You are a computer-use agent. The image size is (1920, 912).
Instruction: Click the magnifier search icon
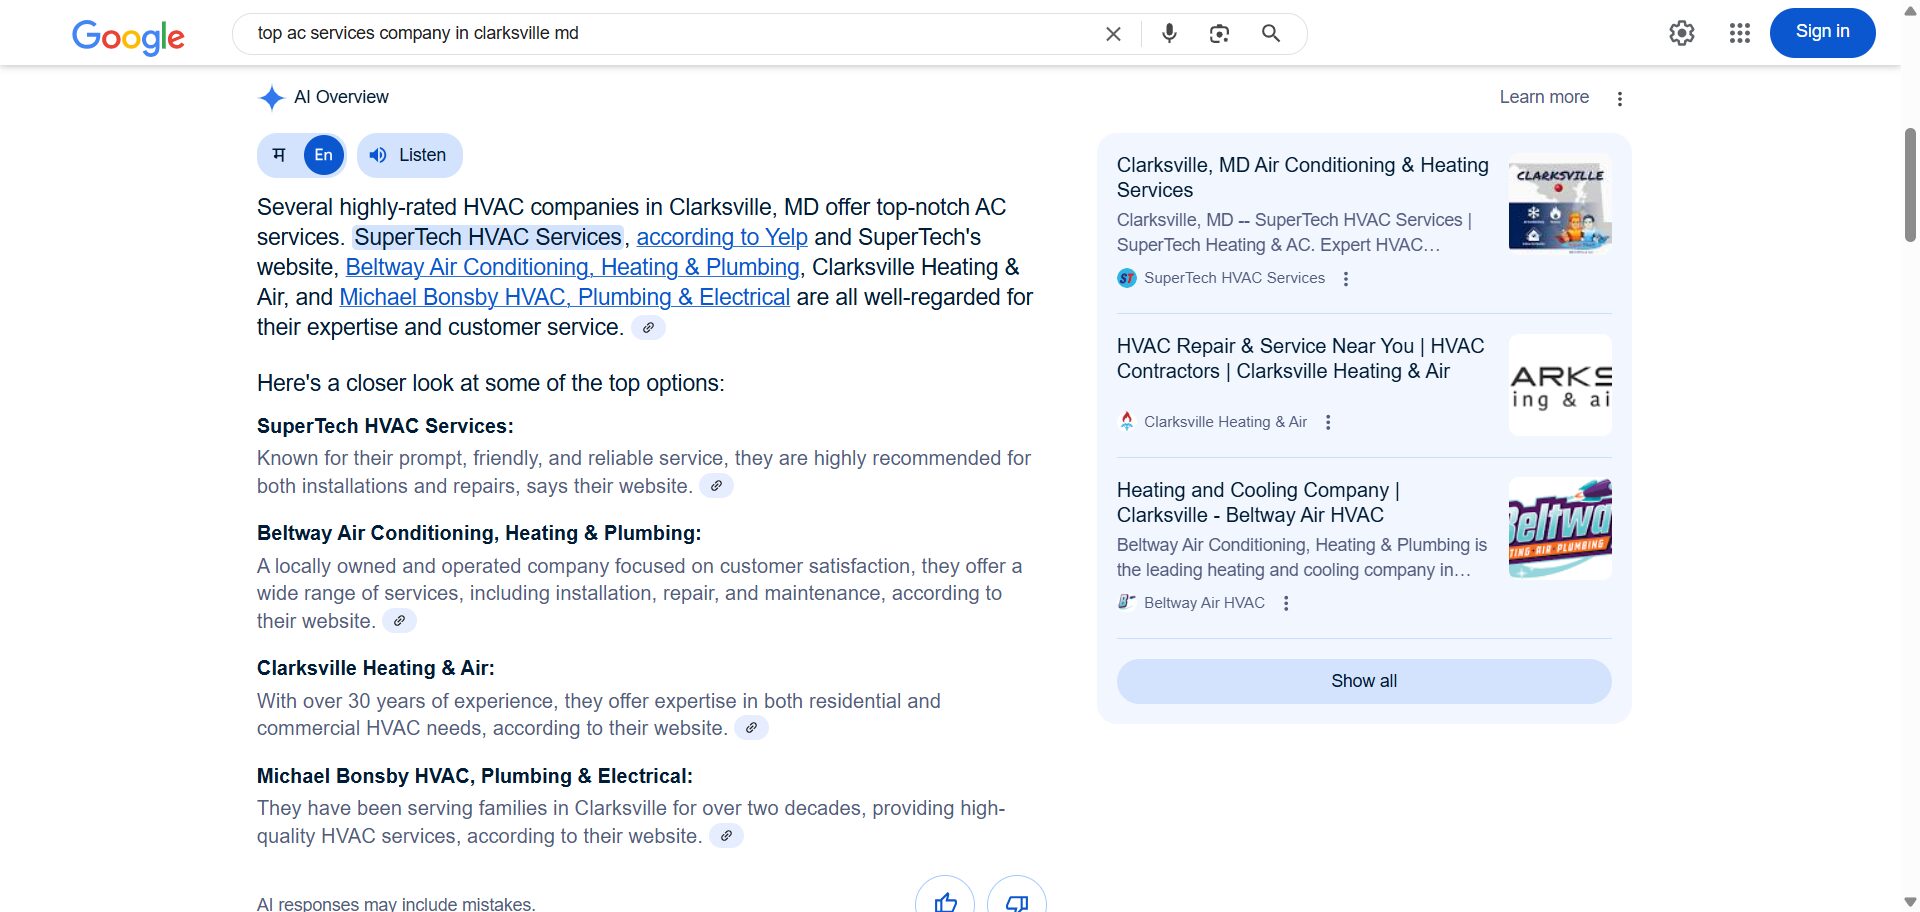[x=1271, y=33]
